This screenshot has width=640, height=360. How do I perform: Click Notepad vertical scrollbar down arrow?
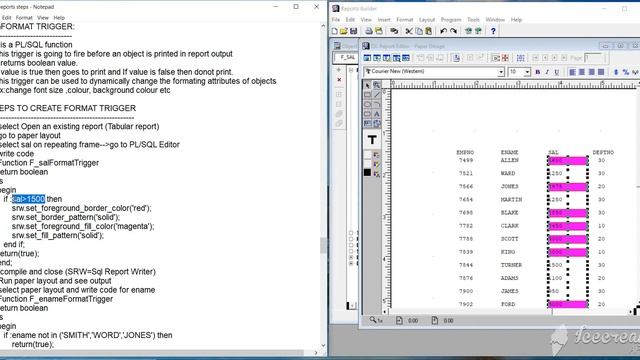coord(323,346)
